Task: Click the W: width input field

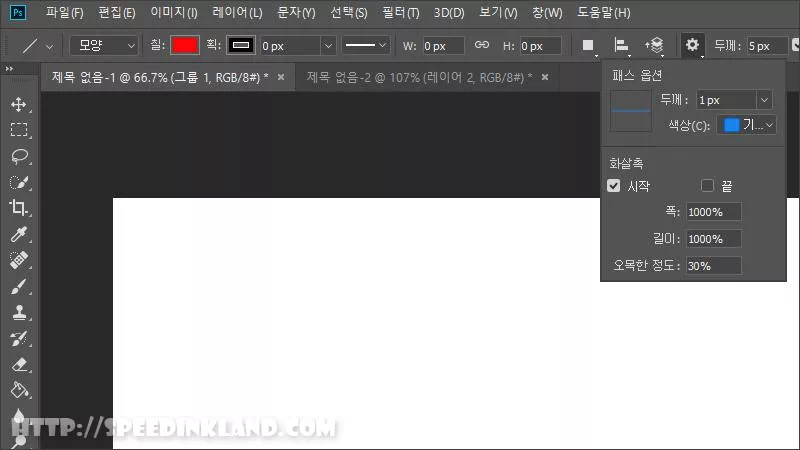Action: point(443,46)
